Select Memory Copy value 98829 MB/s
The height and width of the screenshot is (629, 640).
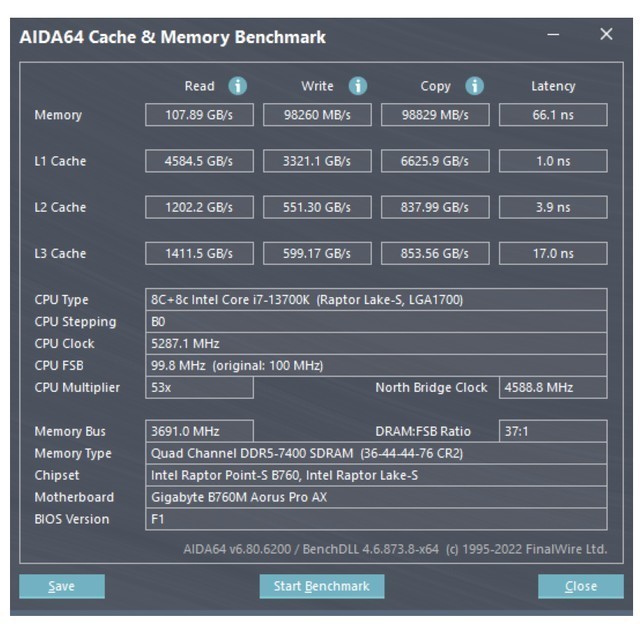(435, 115)
